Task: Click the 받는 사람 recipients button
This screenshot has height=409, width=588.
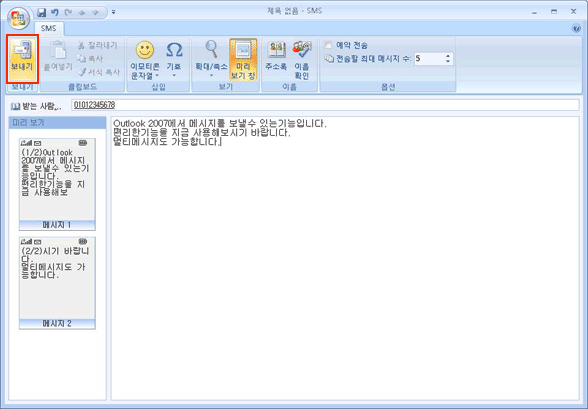Action: (x=37, y=106)
